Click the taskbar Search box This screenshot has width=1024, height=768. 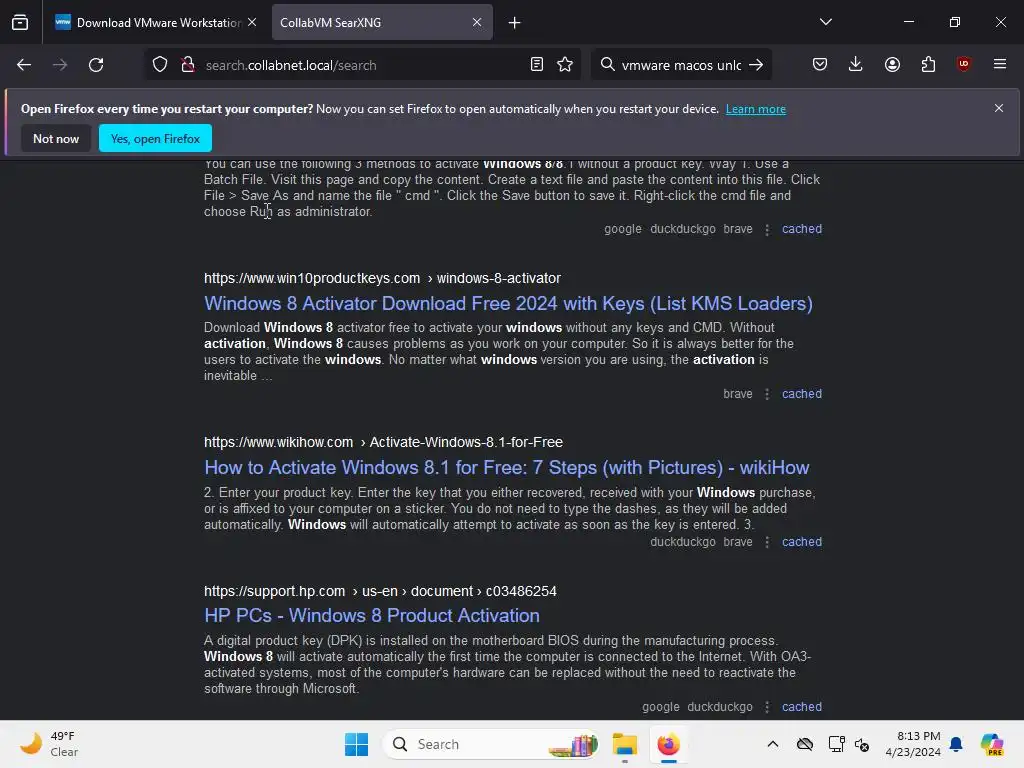(491, 744)
